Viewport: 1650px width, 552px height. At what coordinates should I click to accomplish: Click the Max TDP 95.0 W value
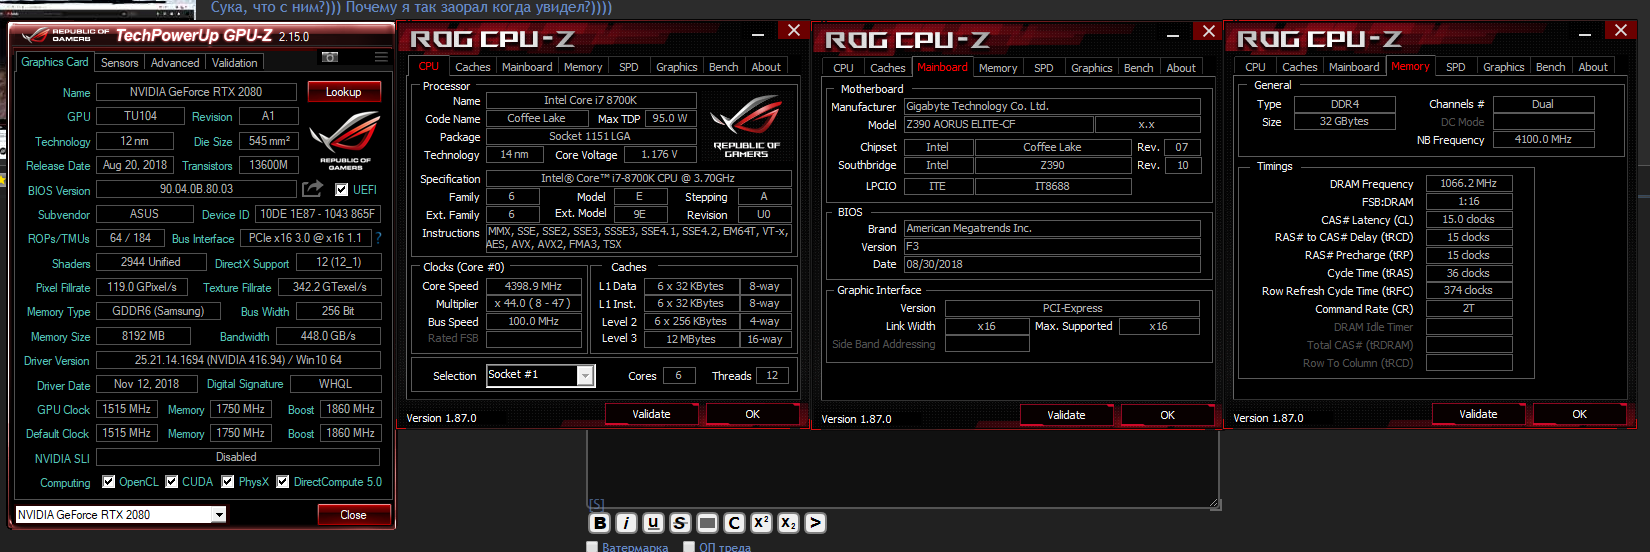670,118
